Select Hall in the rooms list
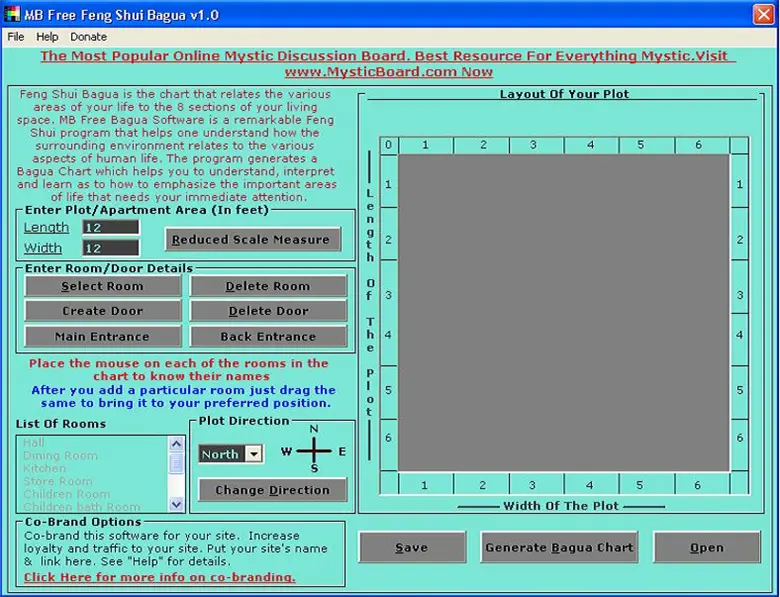Viewport: 780px width, 597px height. [33, 443]
